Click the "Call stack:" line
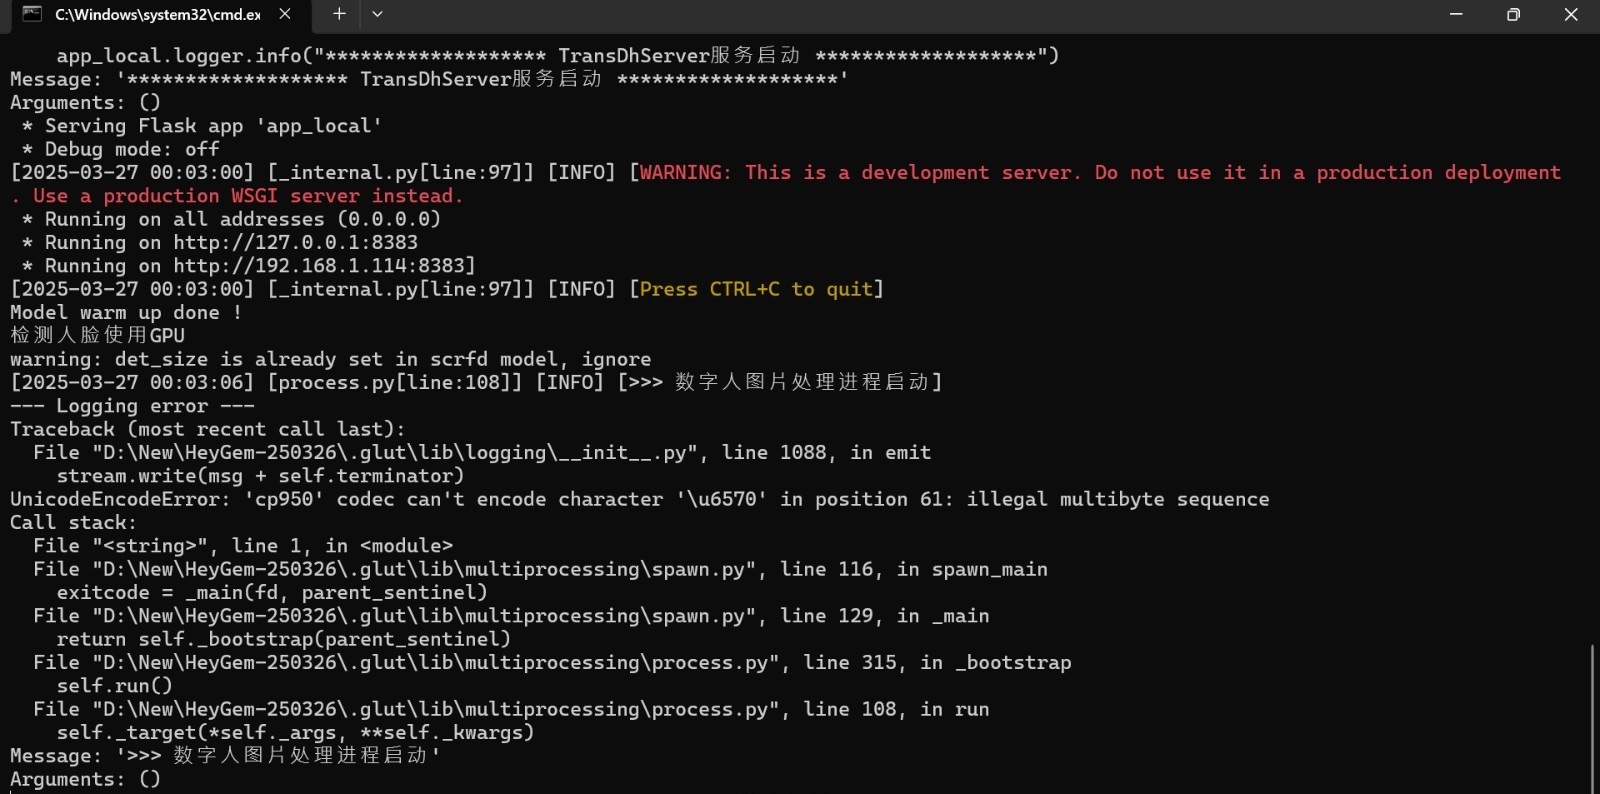This screenshot has height=794, width=1600. pyautogui.click(x=73, y=522)
